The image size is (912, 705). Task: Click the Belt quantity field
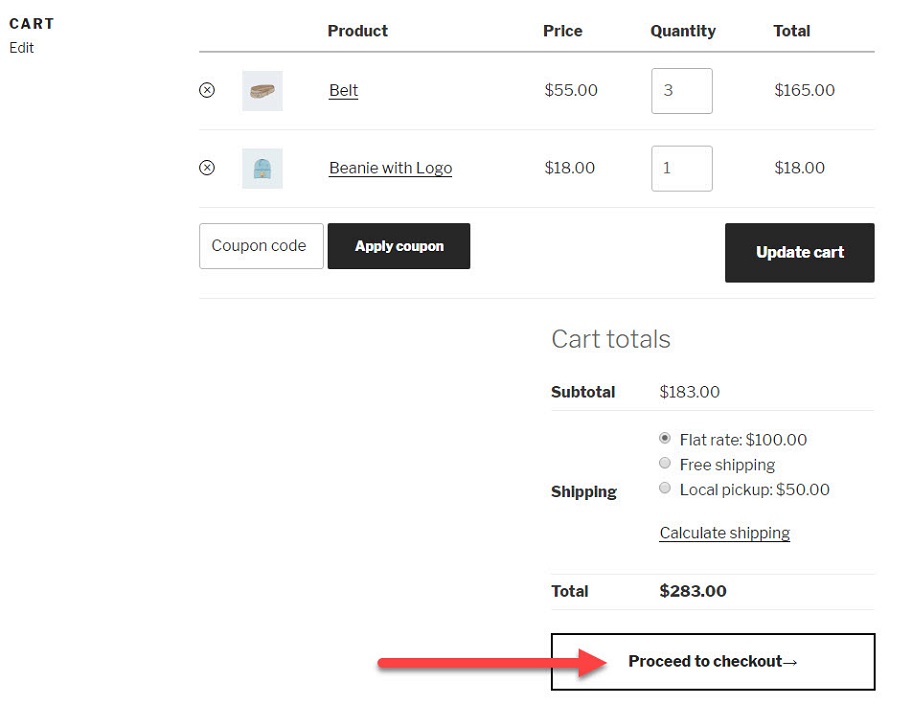(x=682, y=91)
